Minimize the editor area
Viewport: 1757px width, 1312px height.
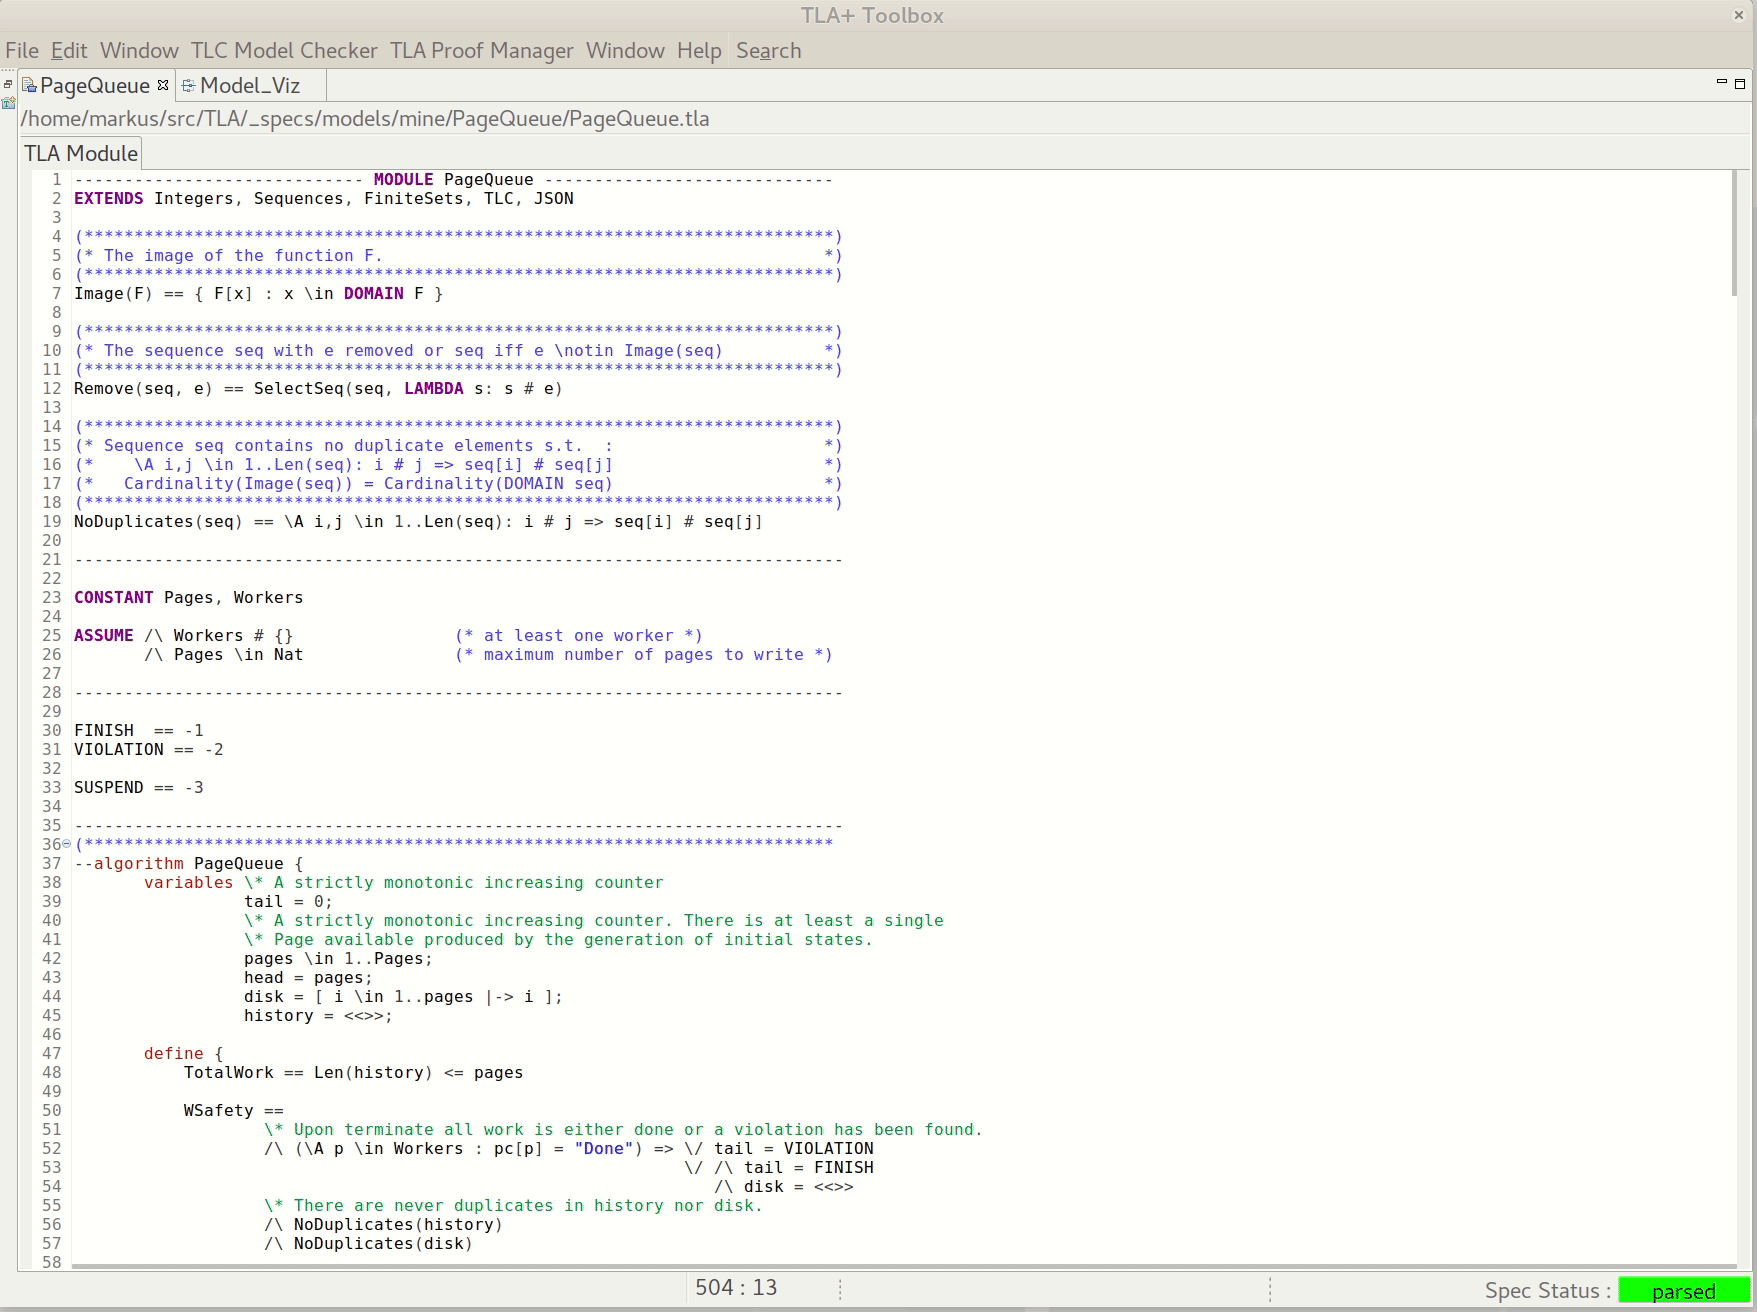pos(1722,82)
